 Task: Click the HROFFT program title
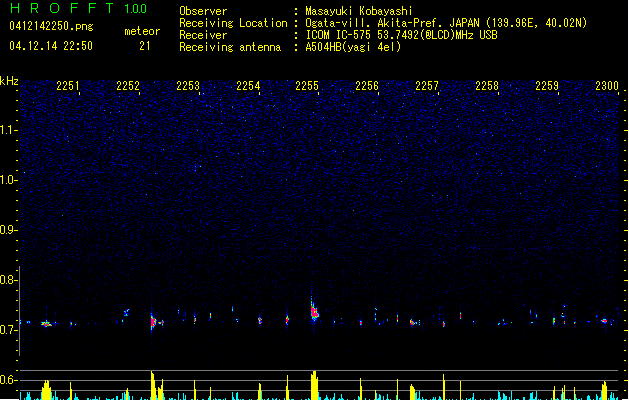coord(62,8)
